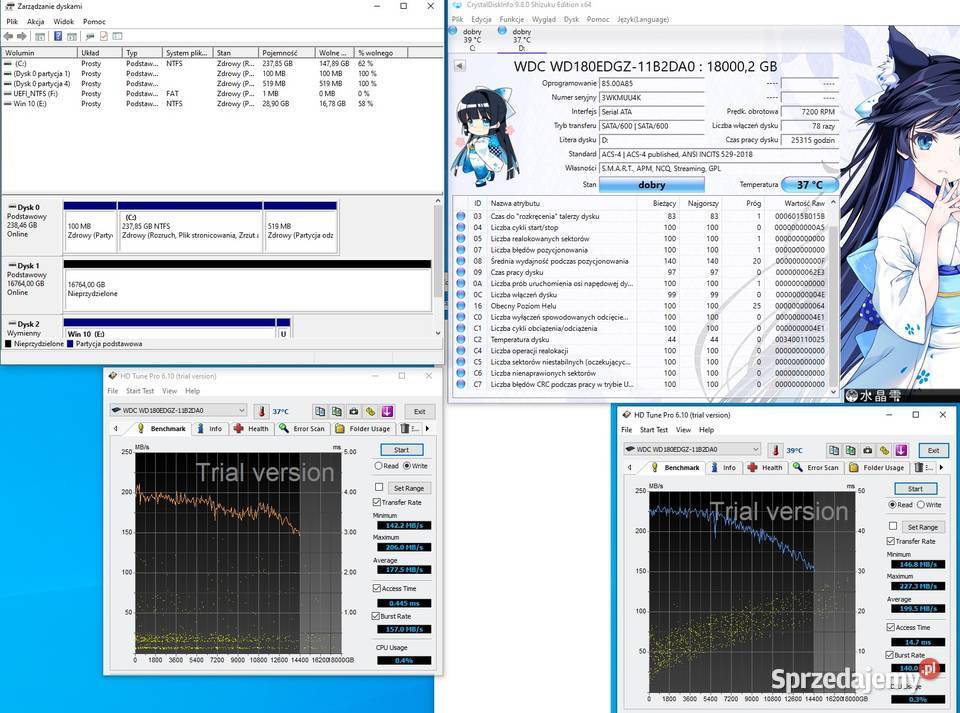Open Widok menu in Zarządzanie dyskami

(x=64, y=21)
